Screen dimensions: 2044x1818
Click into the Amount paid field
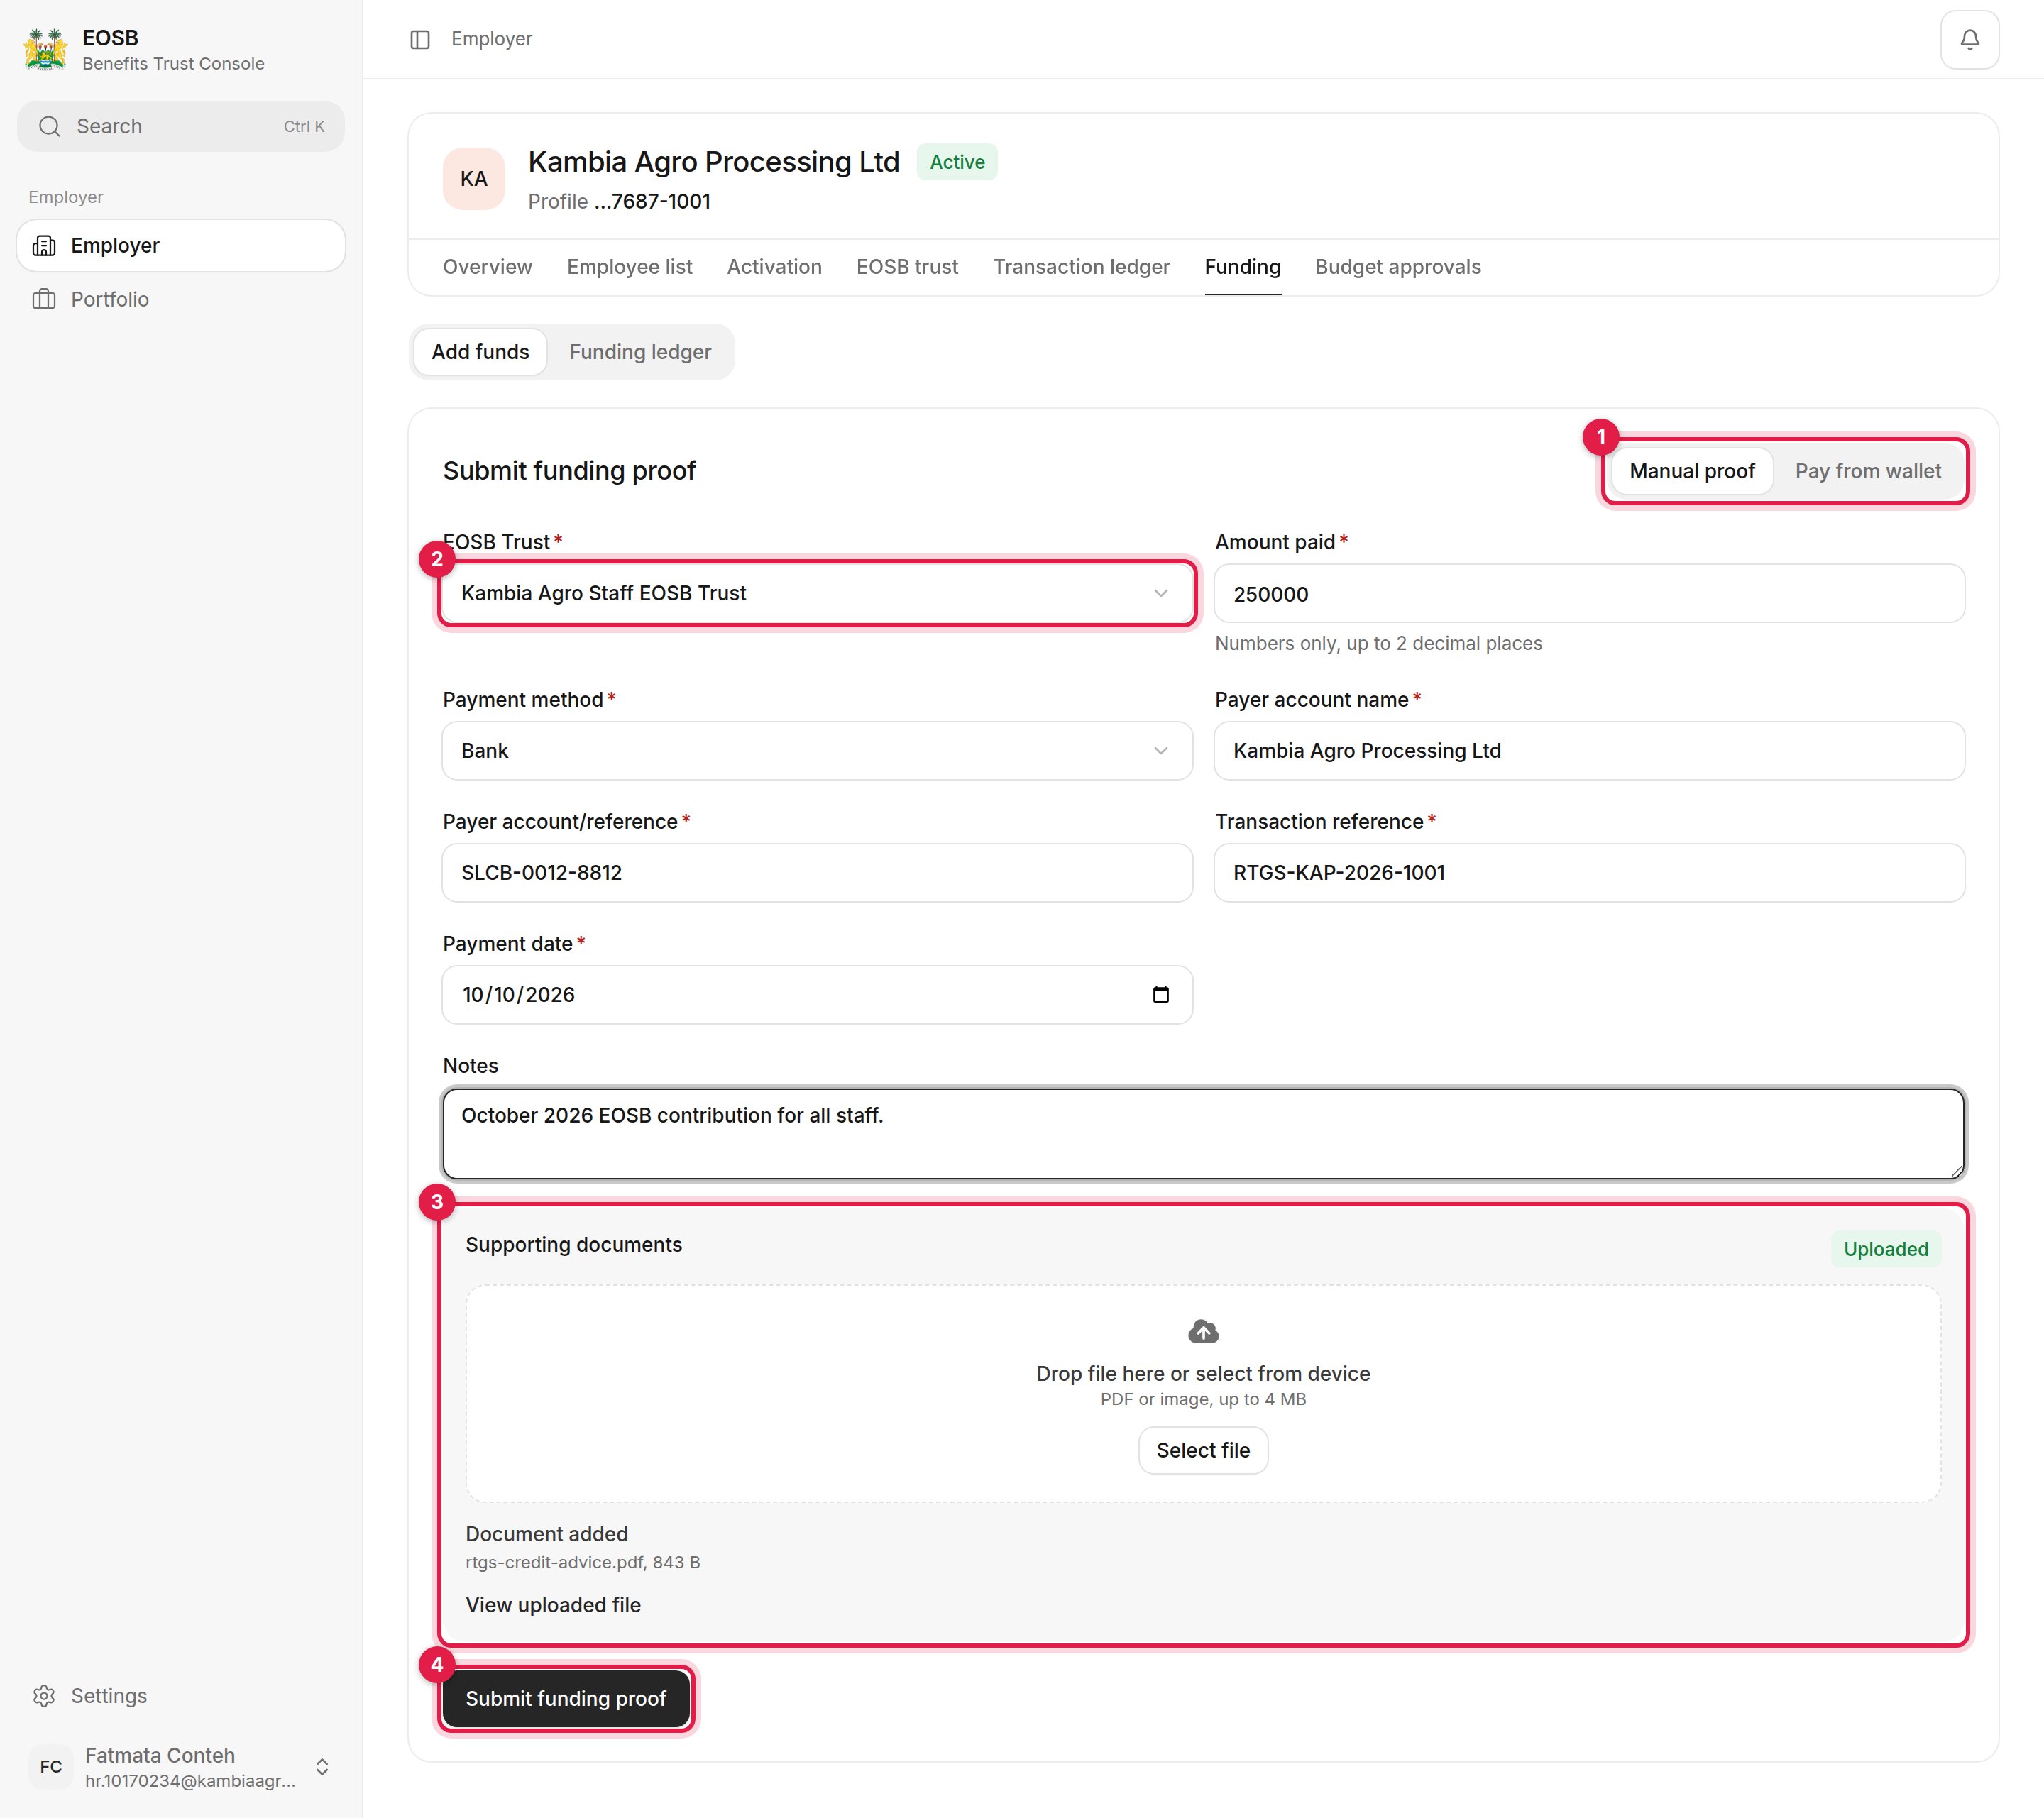(1589, 594)
